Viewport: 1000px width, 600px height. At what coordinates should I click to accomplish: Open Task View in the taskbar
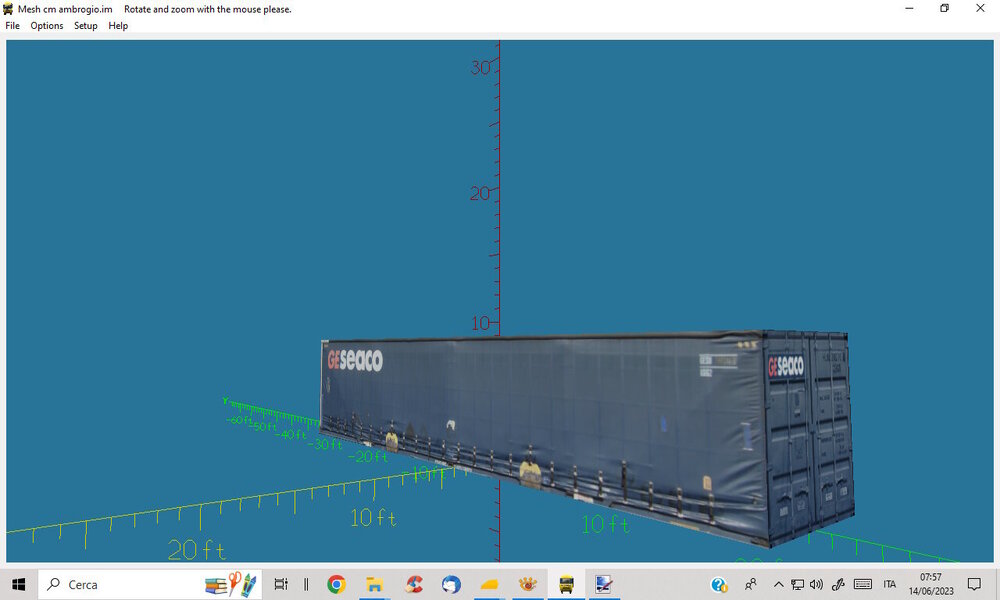click(x=281, y=584)
